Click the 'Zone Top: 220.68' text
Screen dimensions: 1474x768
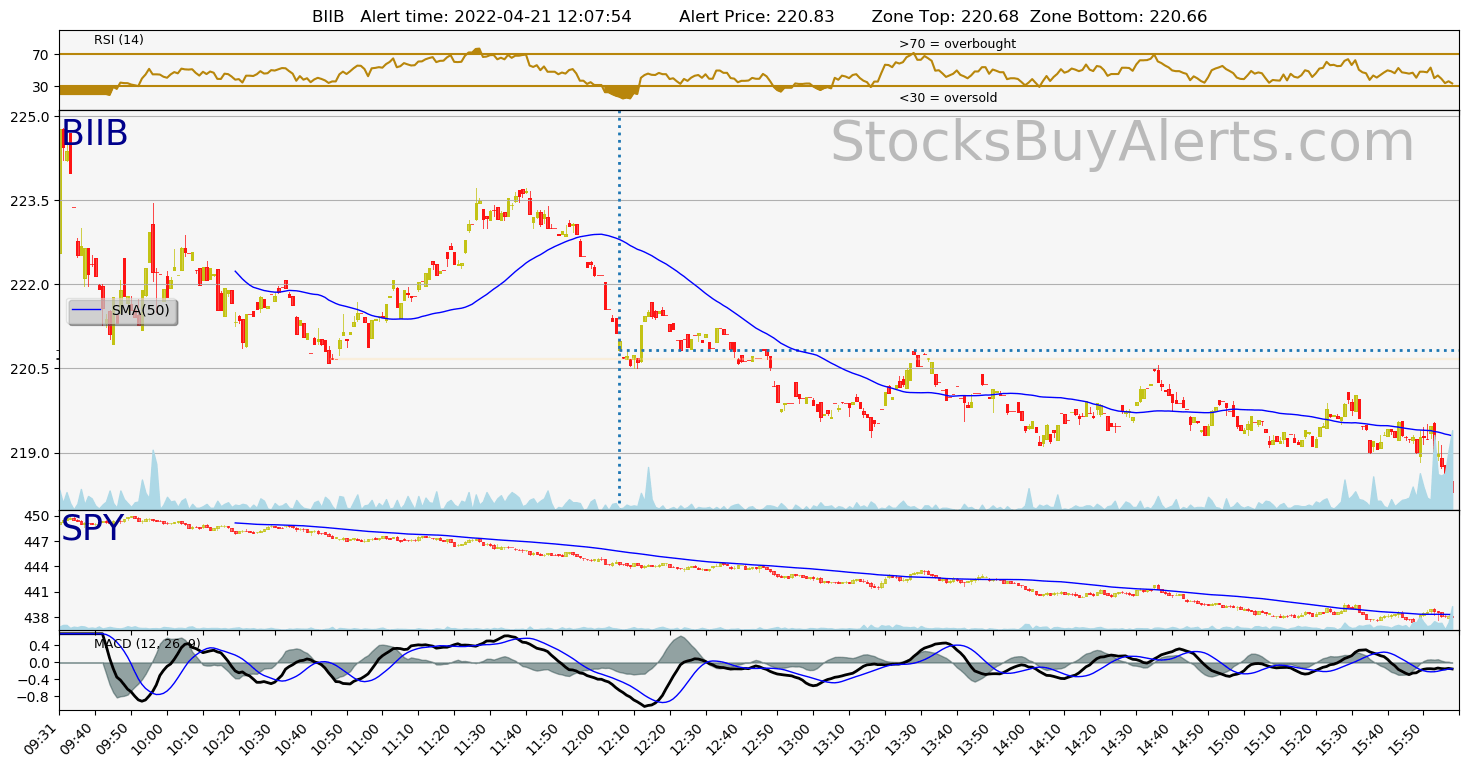pos(945,16)
